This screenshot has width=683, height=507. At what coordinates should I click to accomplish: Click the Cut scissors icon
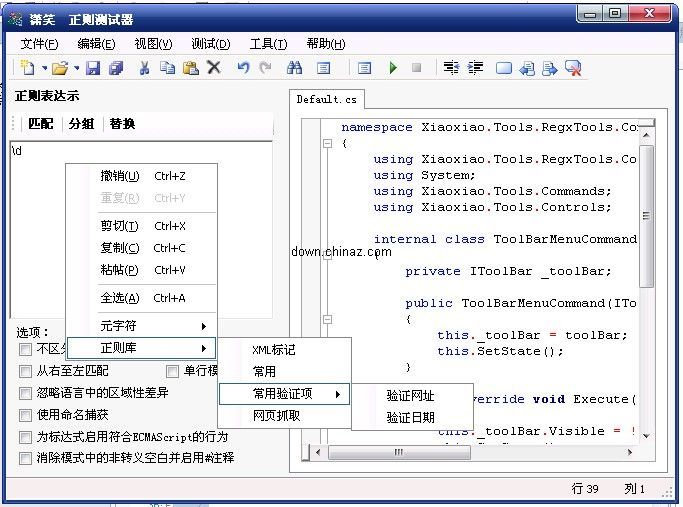point(144,68)
